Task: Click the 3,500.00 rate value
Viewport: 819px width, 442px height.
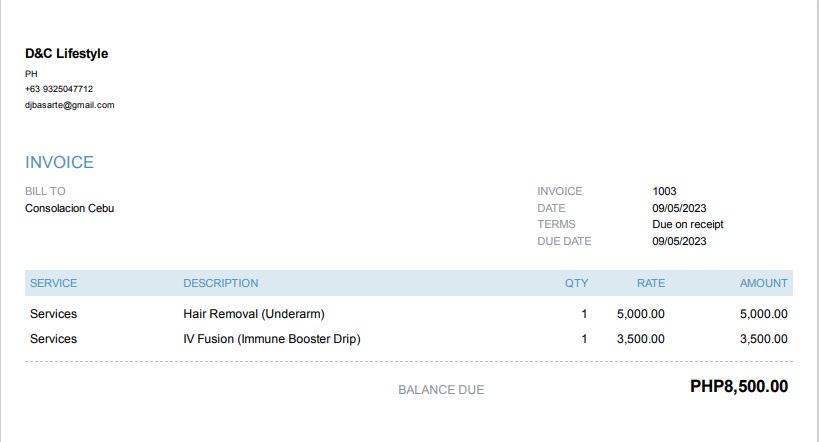Action: (640, 339)
